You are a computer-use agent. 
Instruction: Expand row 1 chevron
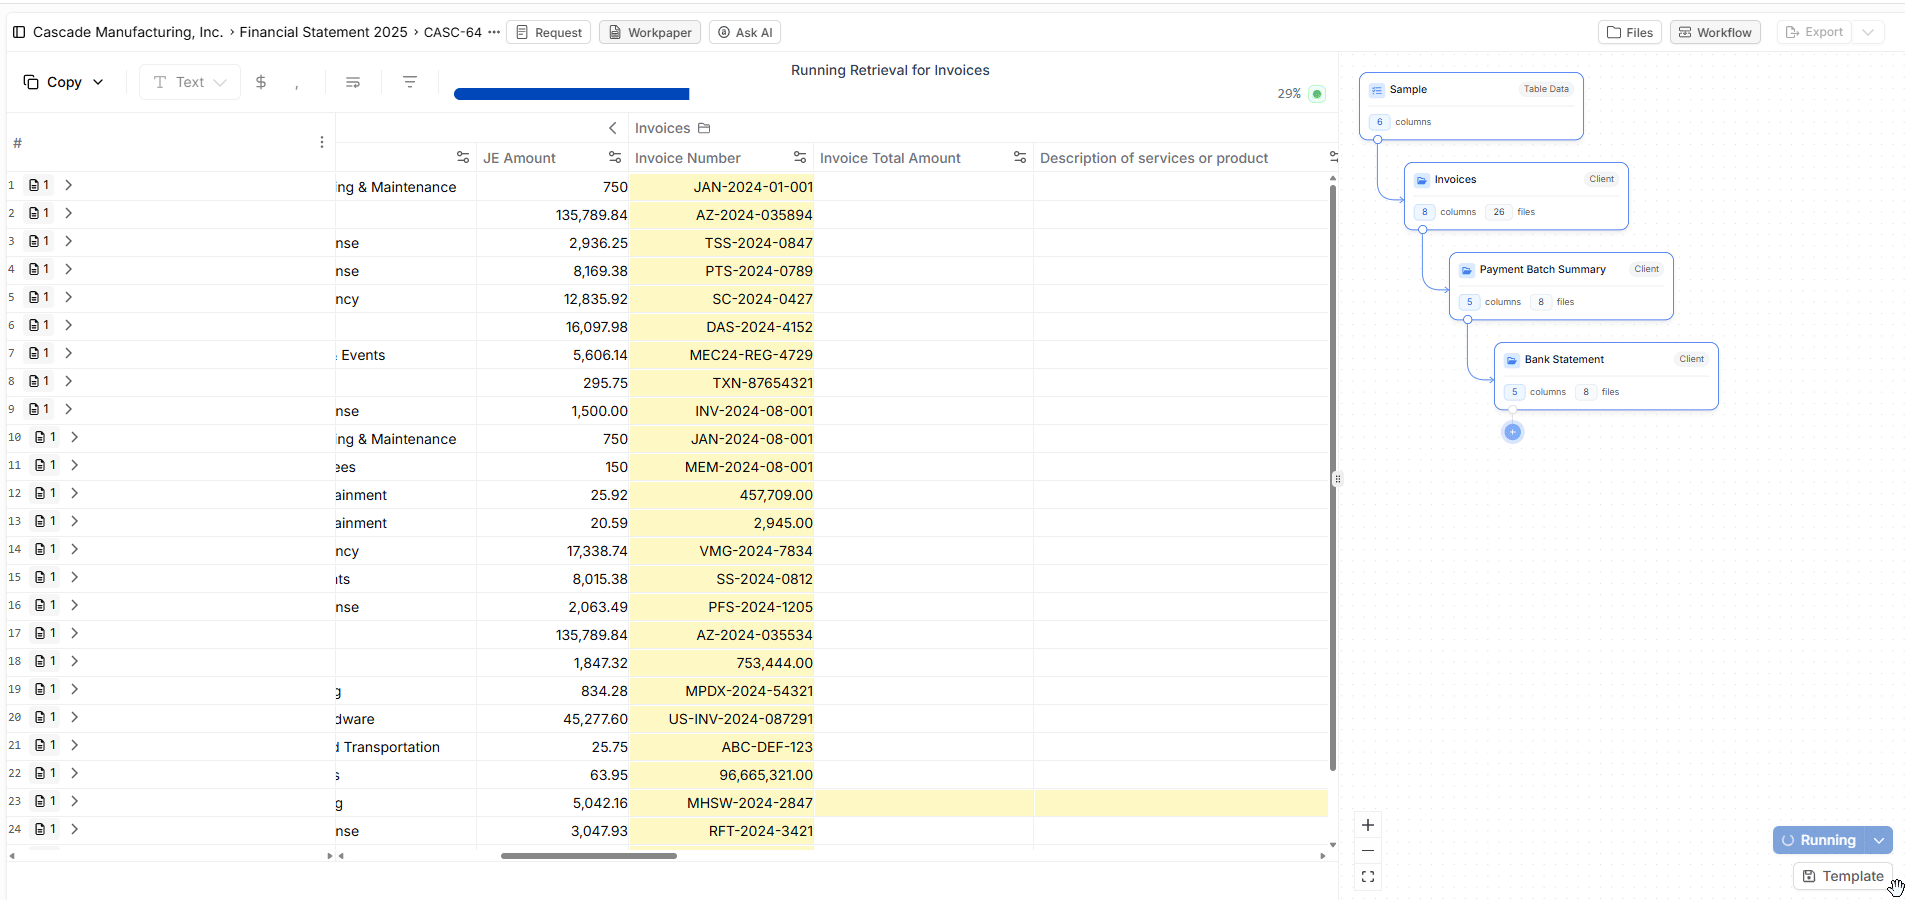point(68,185)
